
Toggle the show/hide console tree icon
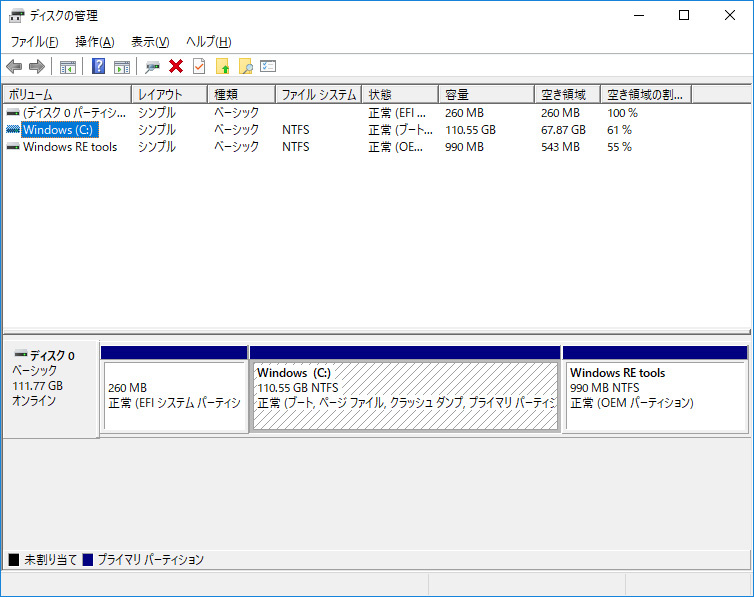68,67
